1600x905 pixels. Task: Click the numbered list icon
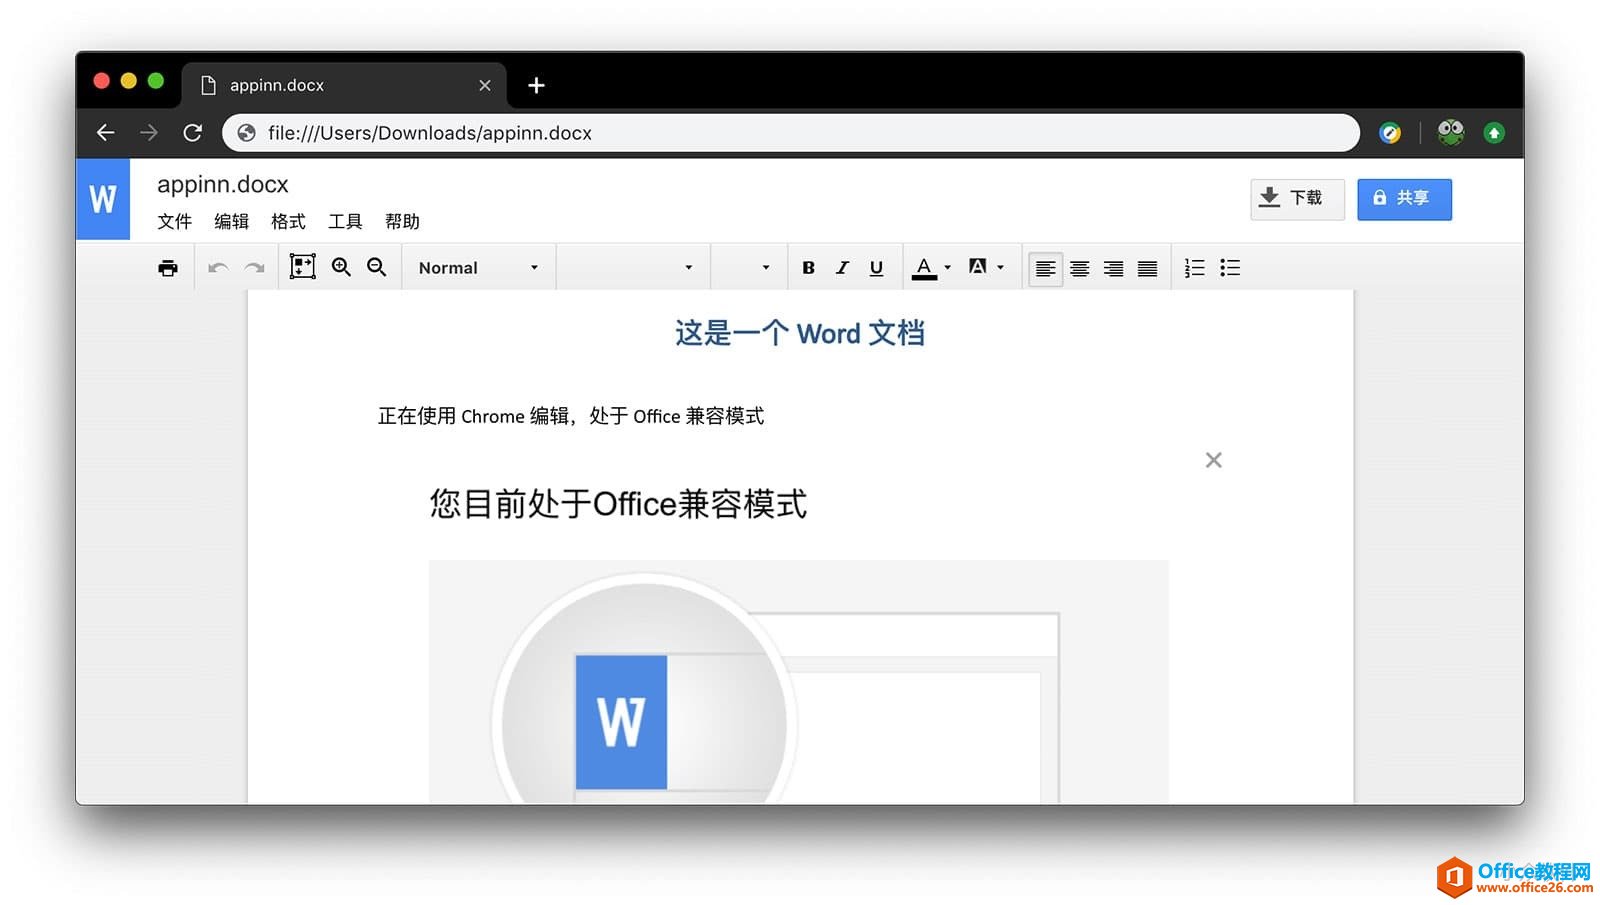[x=1193, y=267]
